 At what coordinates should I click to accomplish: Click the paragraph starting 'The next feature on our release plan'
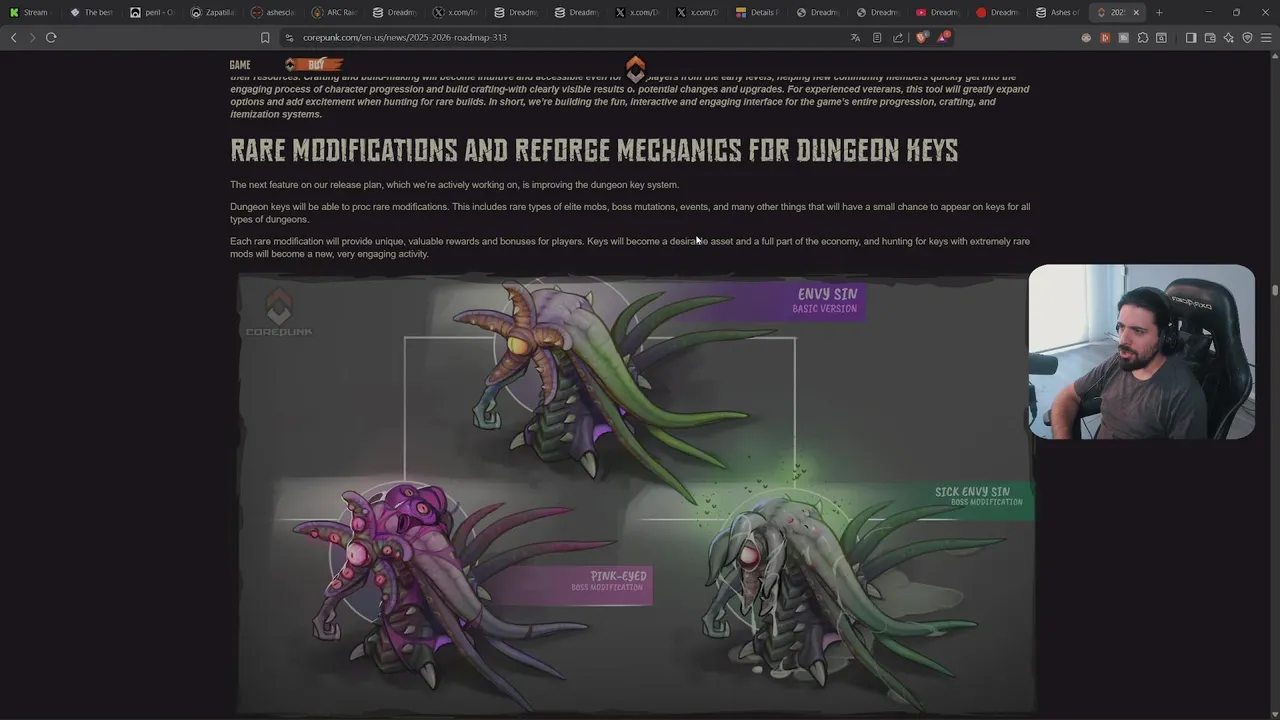click(x=454, y=185)
